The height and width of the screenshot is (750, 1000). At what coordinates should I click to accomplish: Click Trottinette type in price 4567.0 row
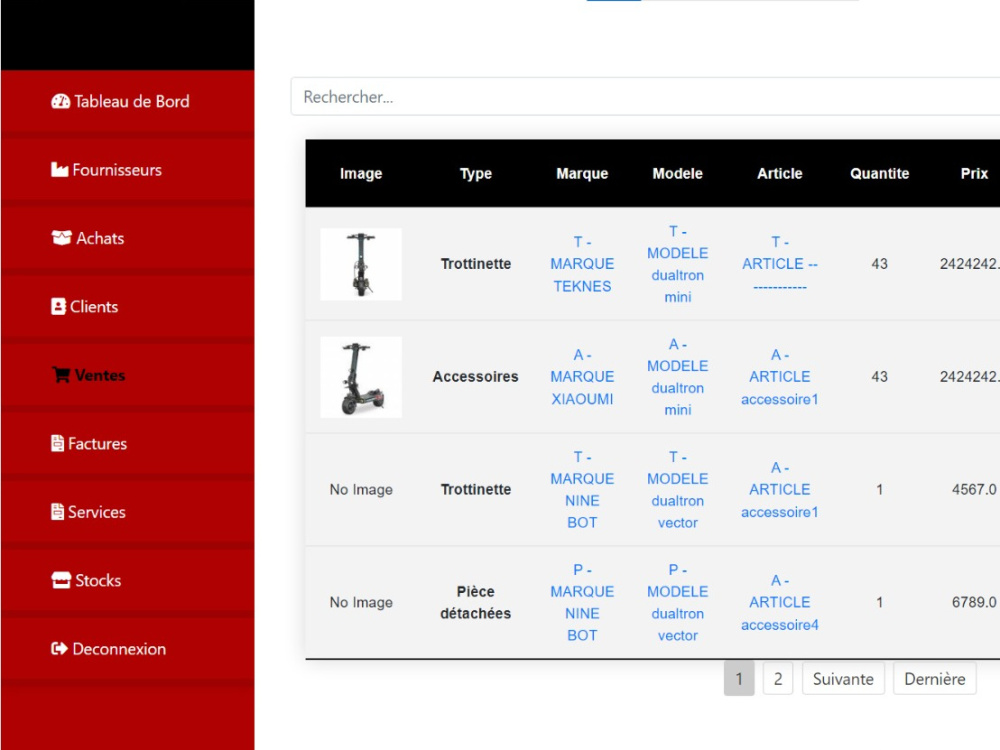click(x=476, y=490)
